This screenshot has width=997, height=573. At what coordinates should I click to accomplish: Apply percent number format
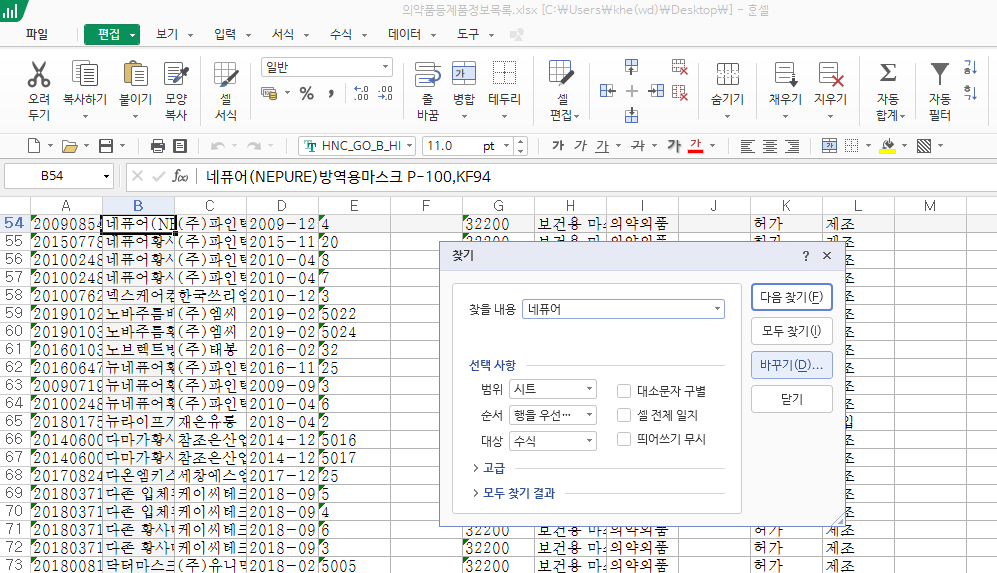[307, 94]
